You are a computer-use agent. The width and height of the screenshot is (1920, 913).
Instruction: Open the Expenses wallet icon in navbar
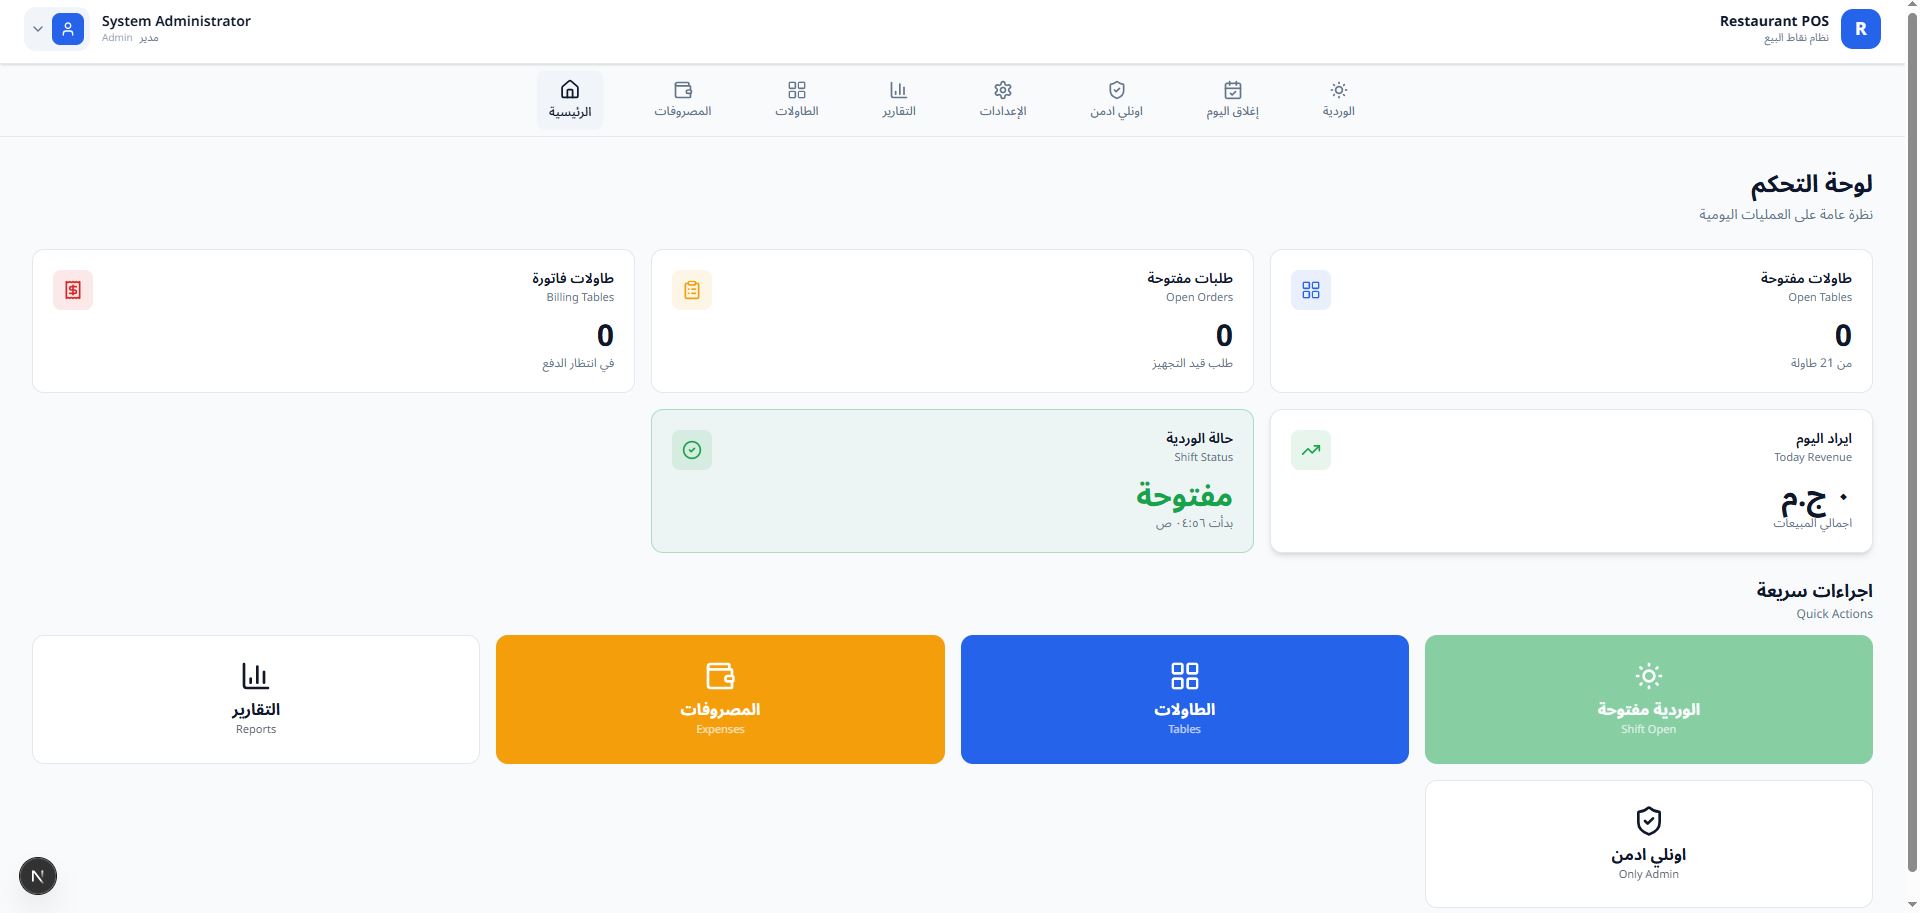tap(683, 90)
